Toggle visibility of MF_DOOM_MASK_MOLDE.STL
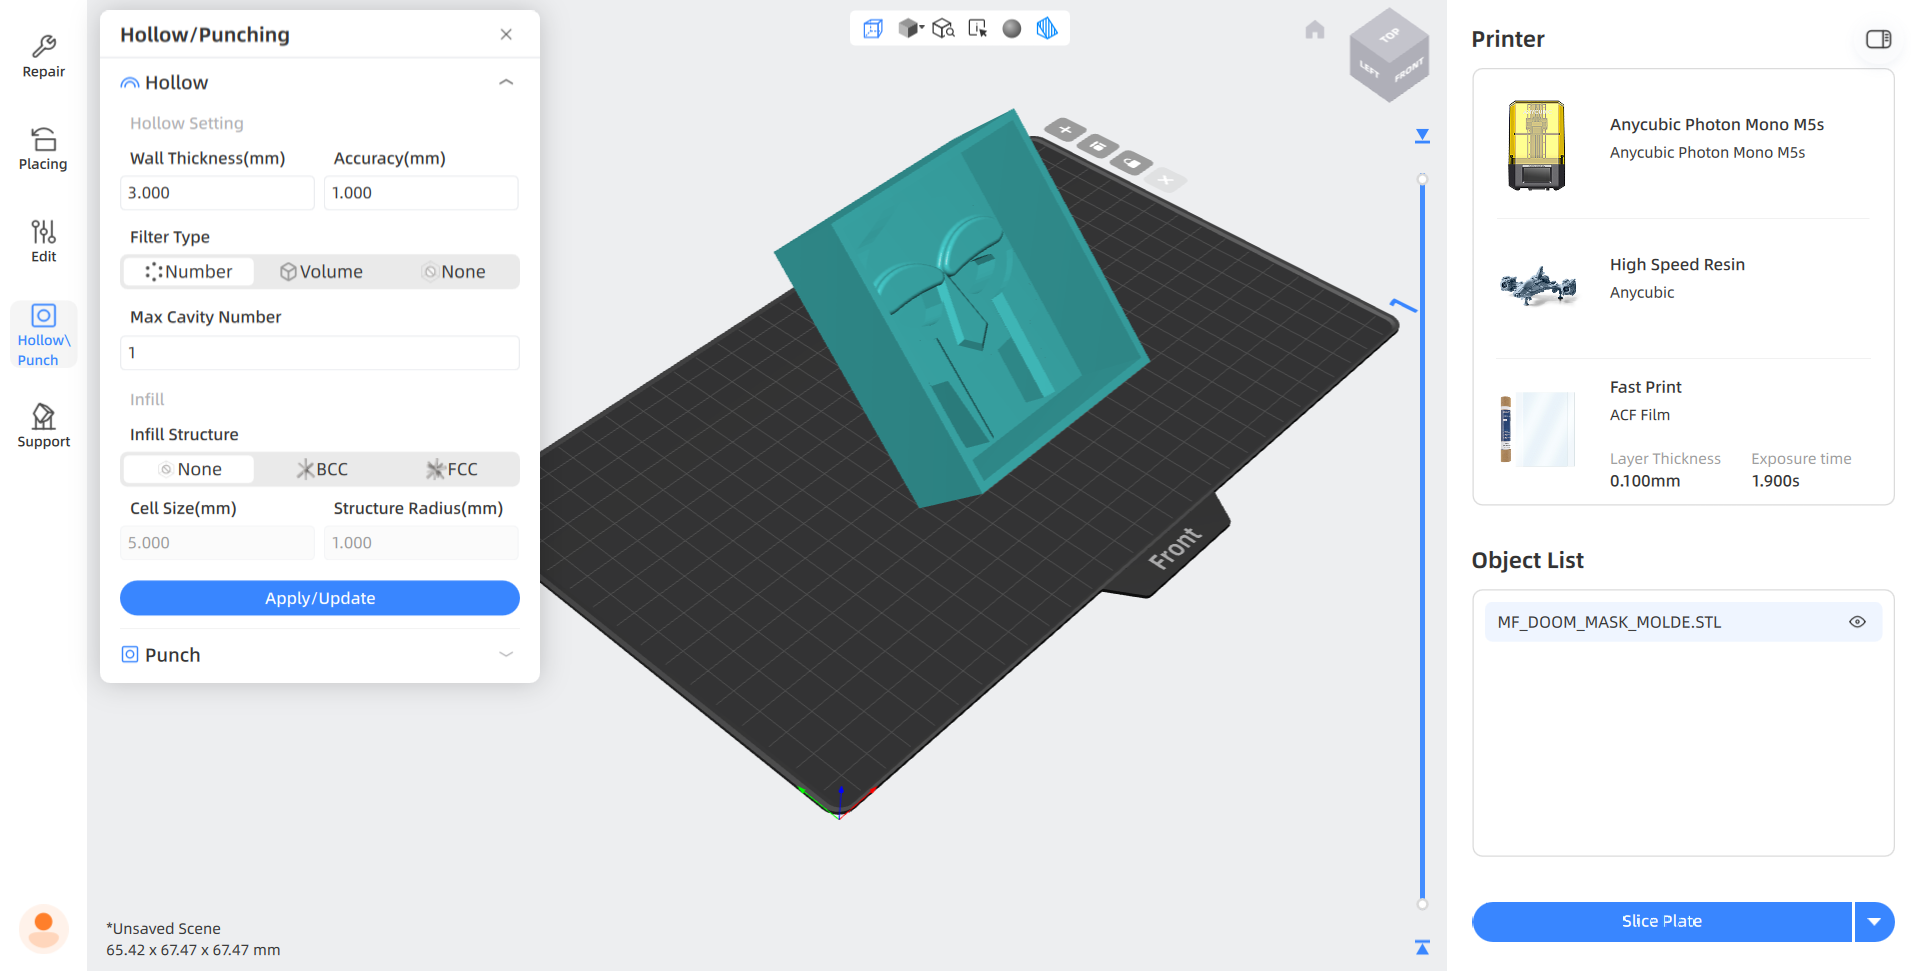1917x971 pixels. point(1857,622)
